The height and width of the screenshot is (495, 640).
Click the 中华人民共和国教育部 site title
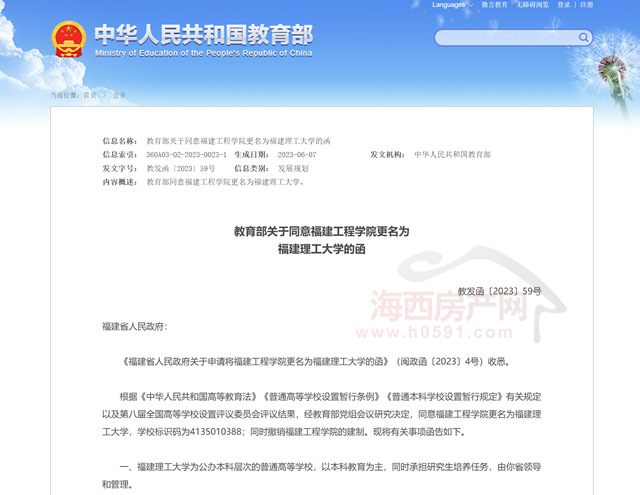click(204, 34)
